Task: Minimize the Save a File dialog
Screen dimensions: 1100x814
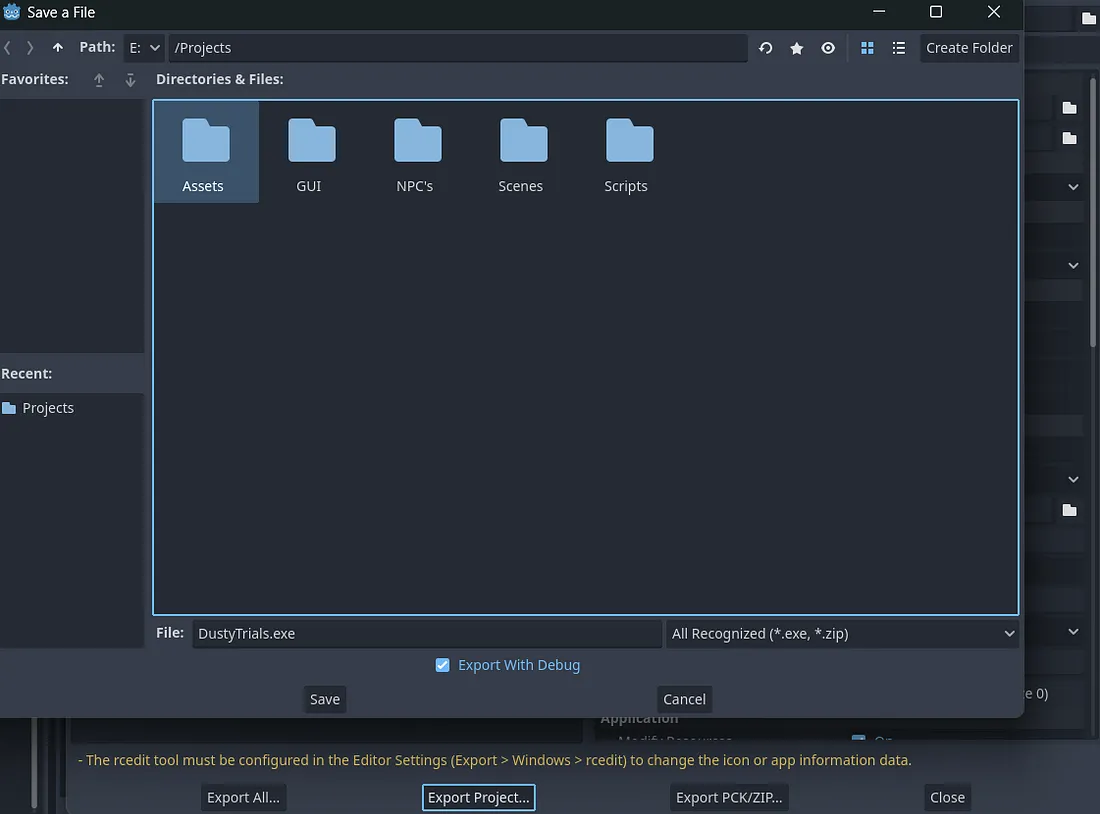Action: pyautogui.click(x=878, y=12)
